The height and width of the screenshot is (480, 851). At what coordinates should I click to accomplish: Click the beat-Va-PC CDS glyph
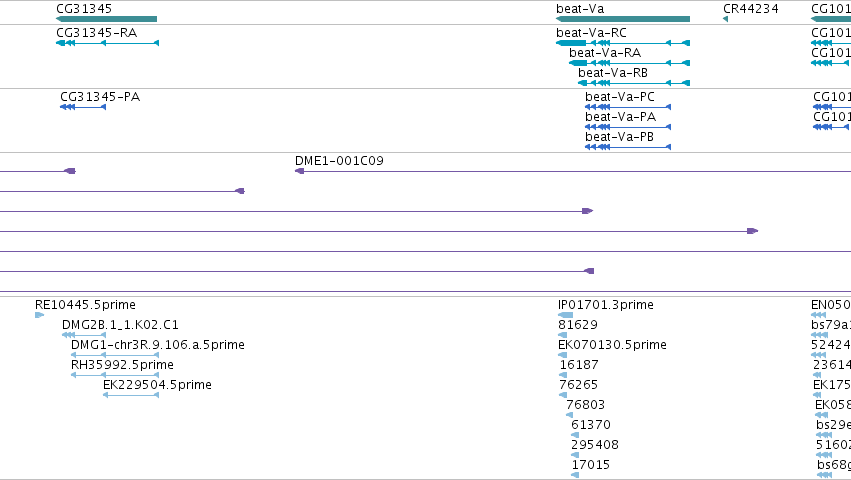[628, 107]
